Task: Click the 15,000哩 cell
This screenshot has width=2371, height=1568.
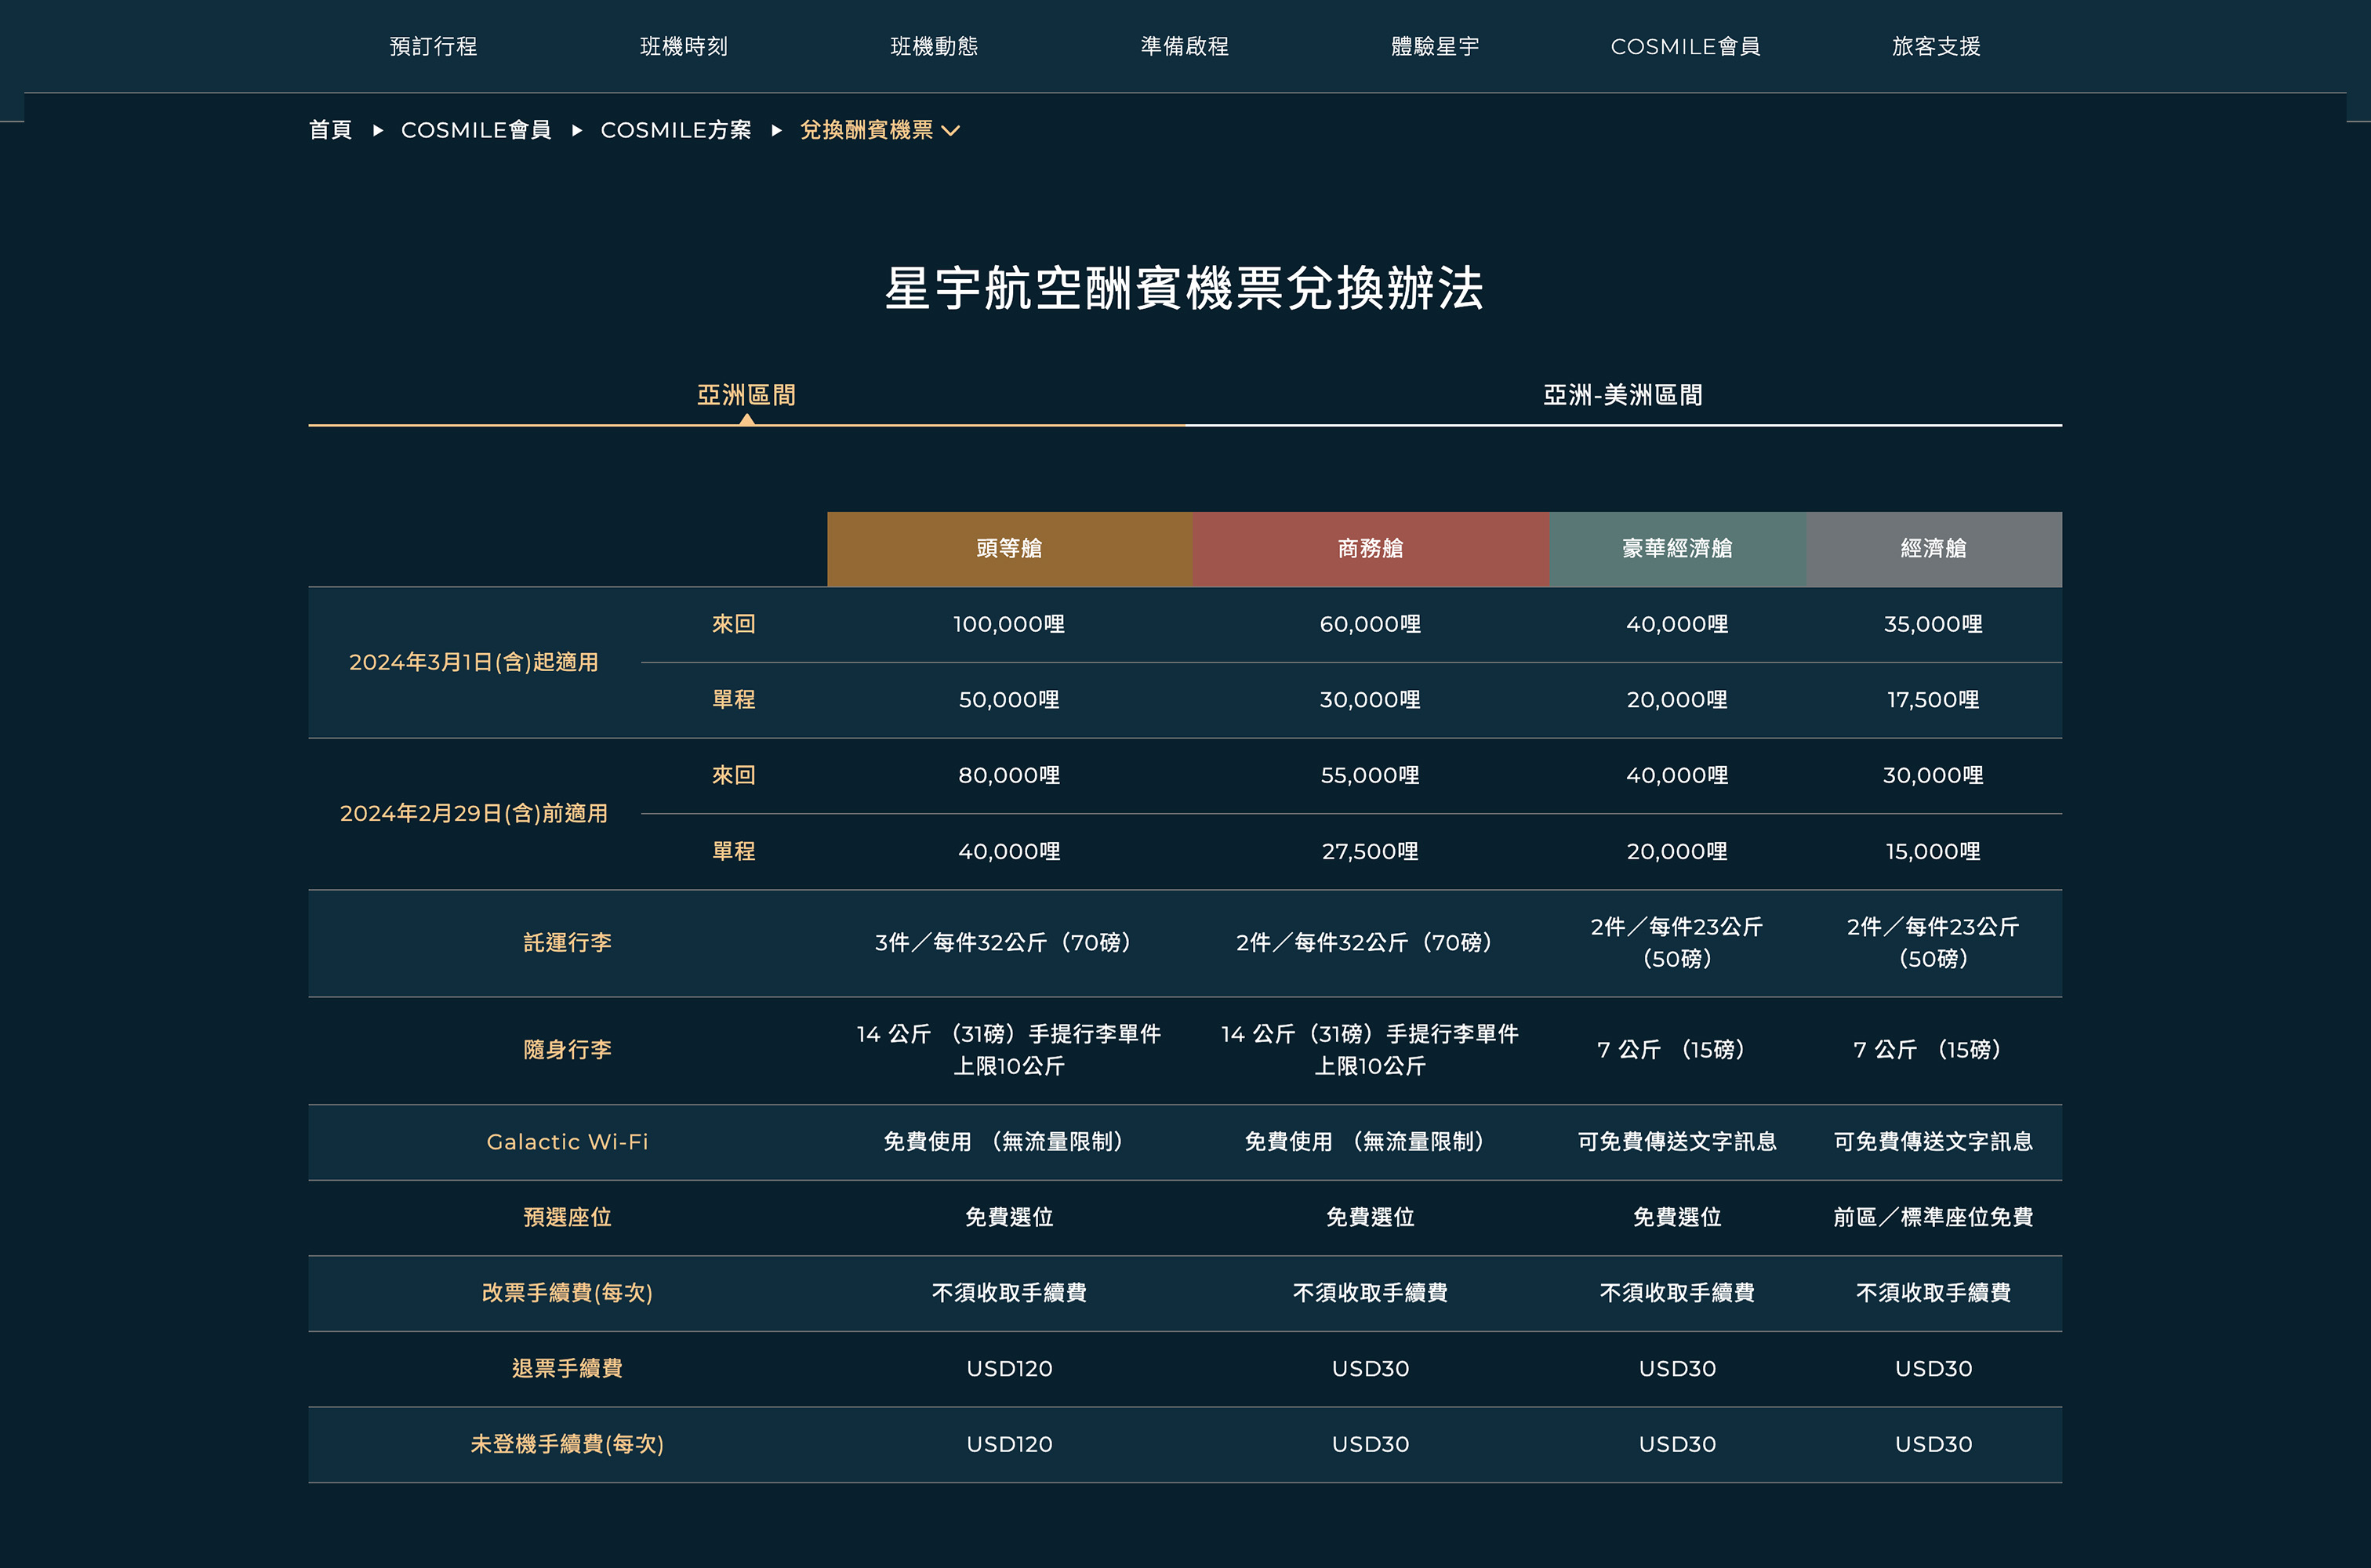Action: coord(1933,851)
